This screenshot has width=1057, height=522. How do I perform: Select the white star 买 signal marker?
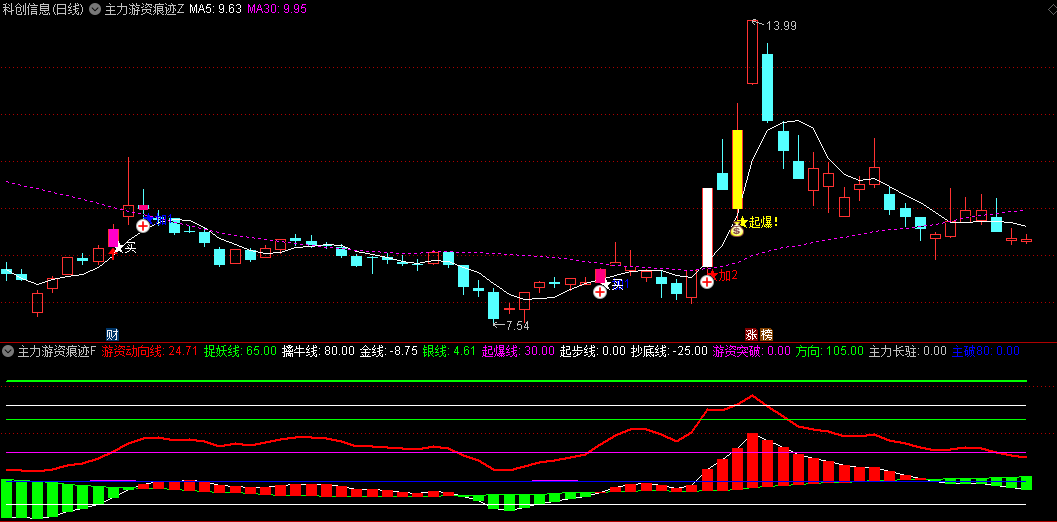(119, 248)
